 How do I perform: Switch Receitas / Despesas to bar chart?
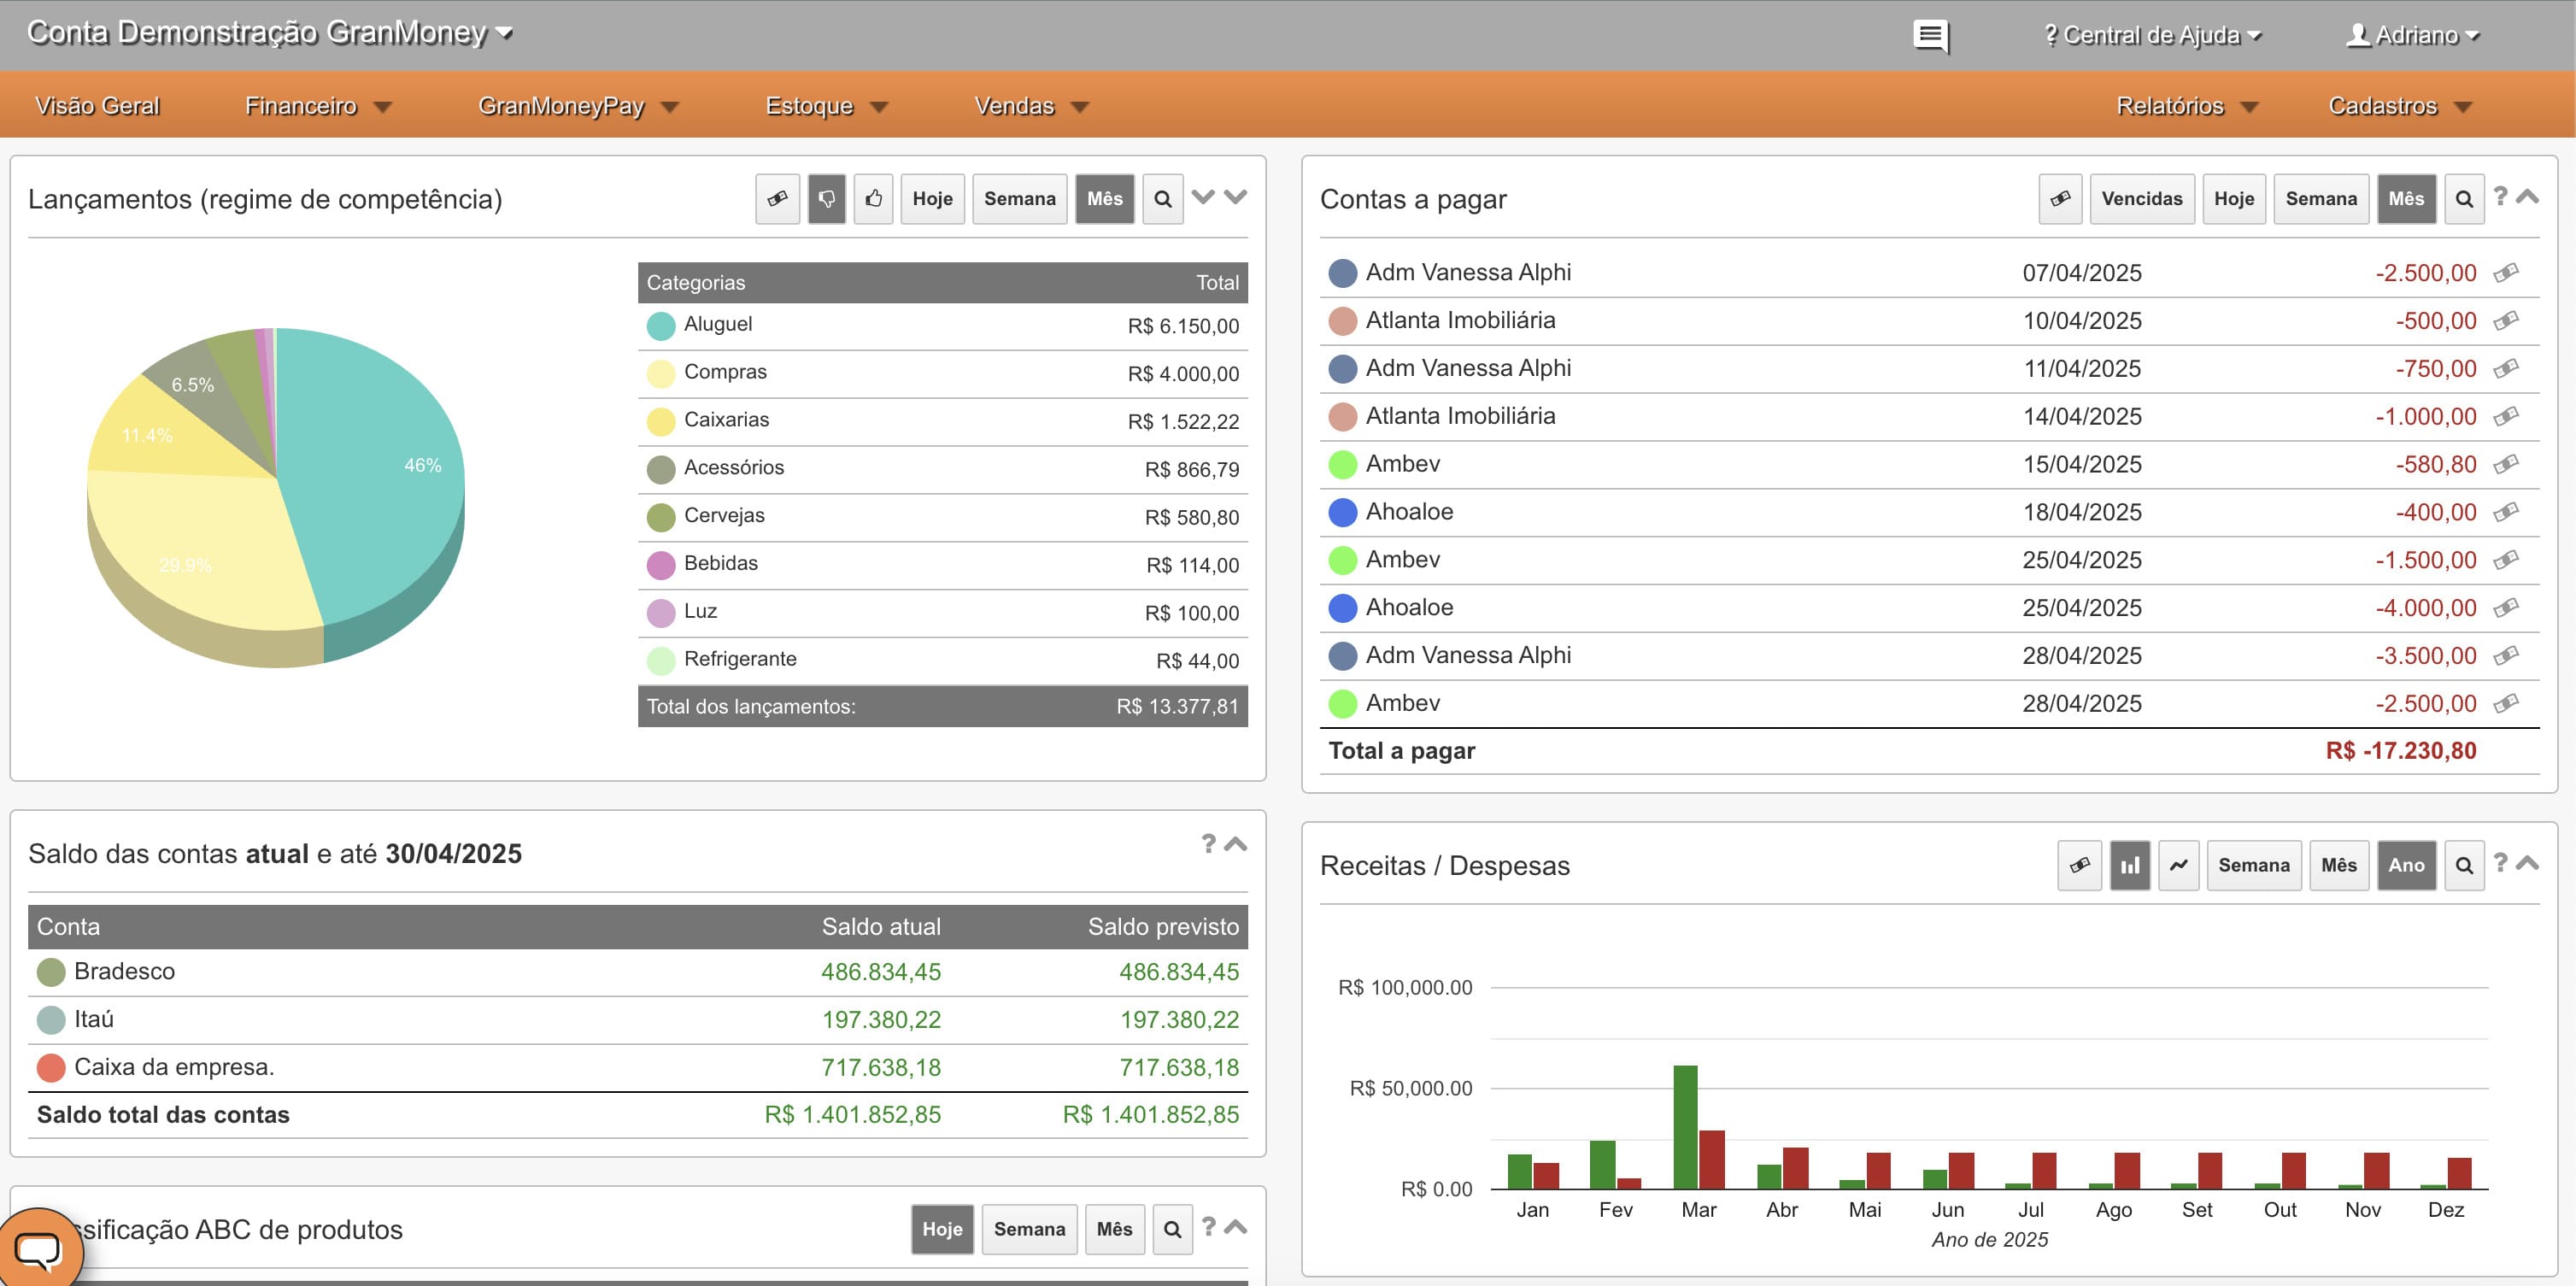pos(2130,866)
